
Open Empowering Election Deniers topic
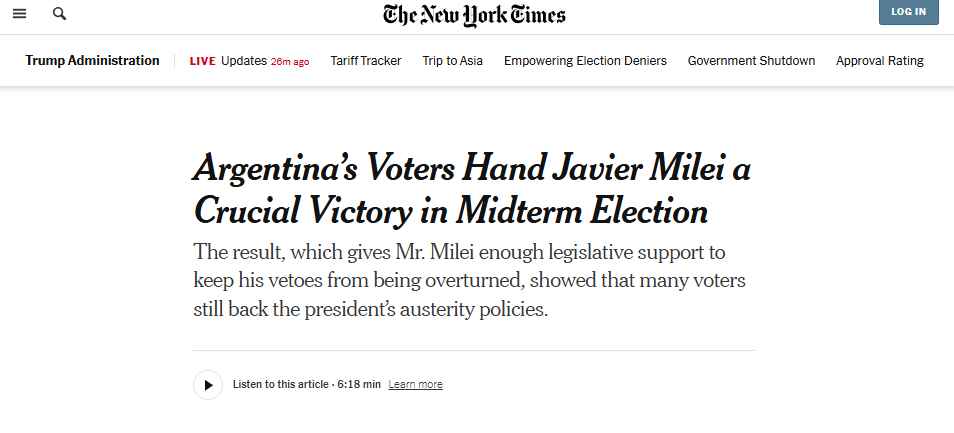coord(585,61)
